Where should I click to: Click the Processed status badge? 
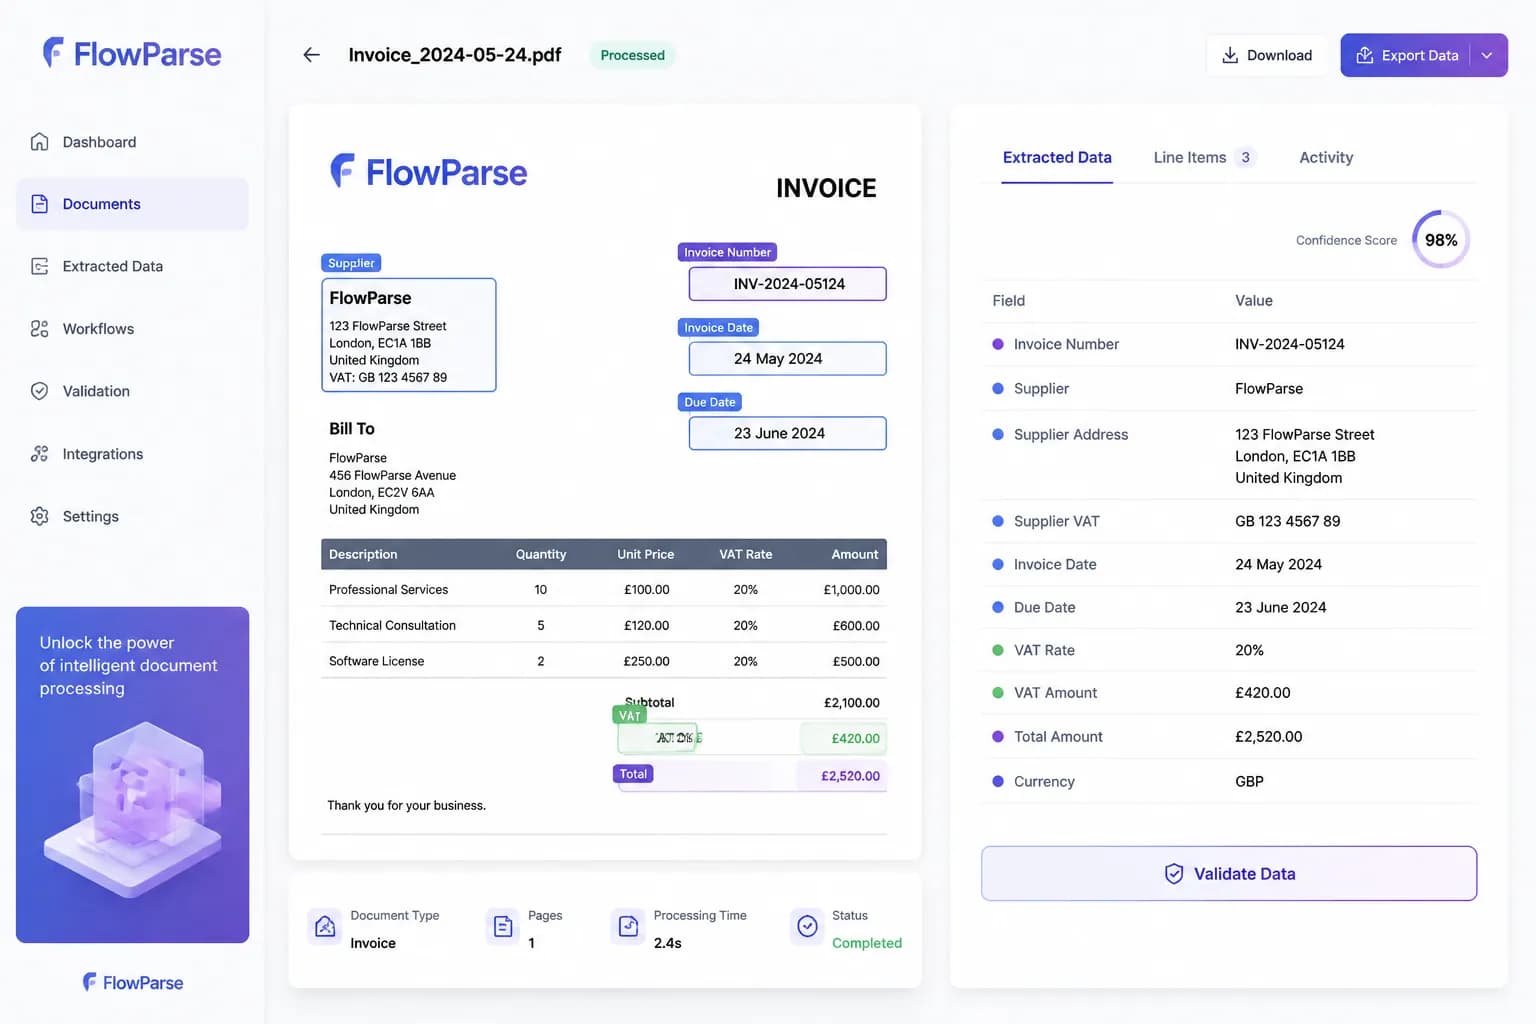[x=632, y=55]
